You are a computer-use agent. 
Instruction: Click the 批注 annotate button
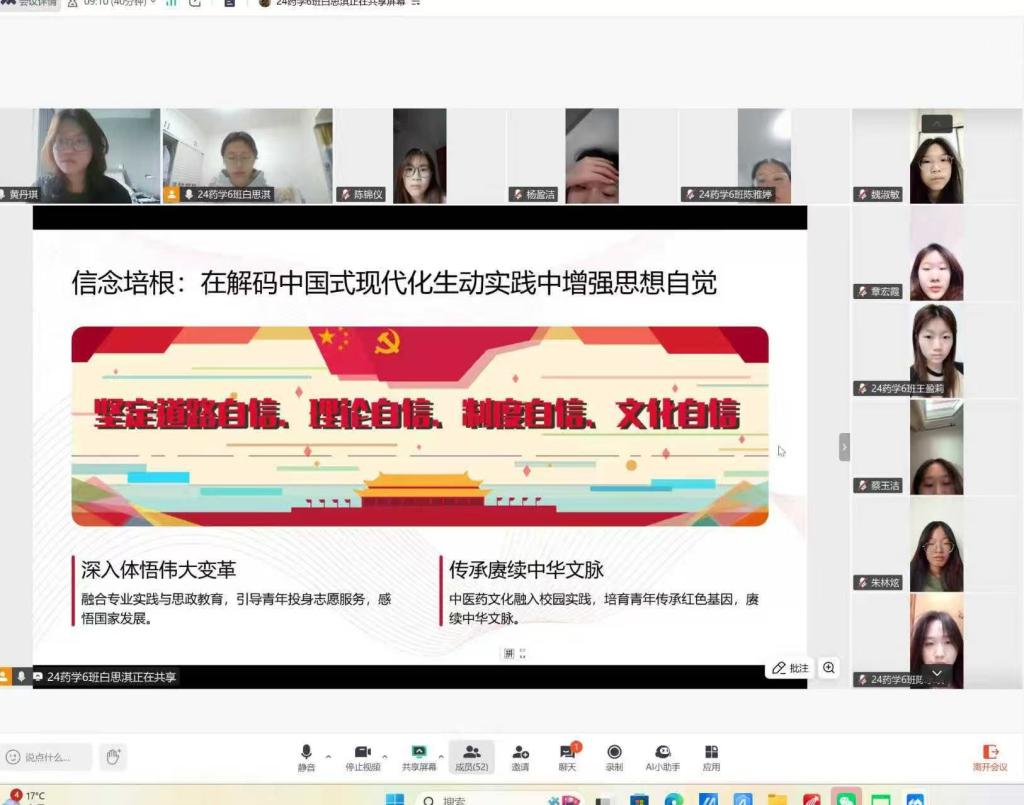(790, 668)
